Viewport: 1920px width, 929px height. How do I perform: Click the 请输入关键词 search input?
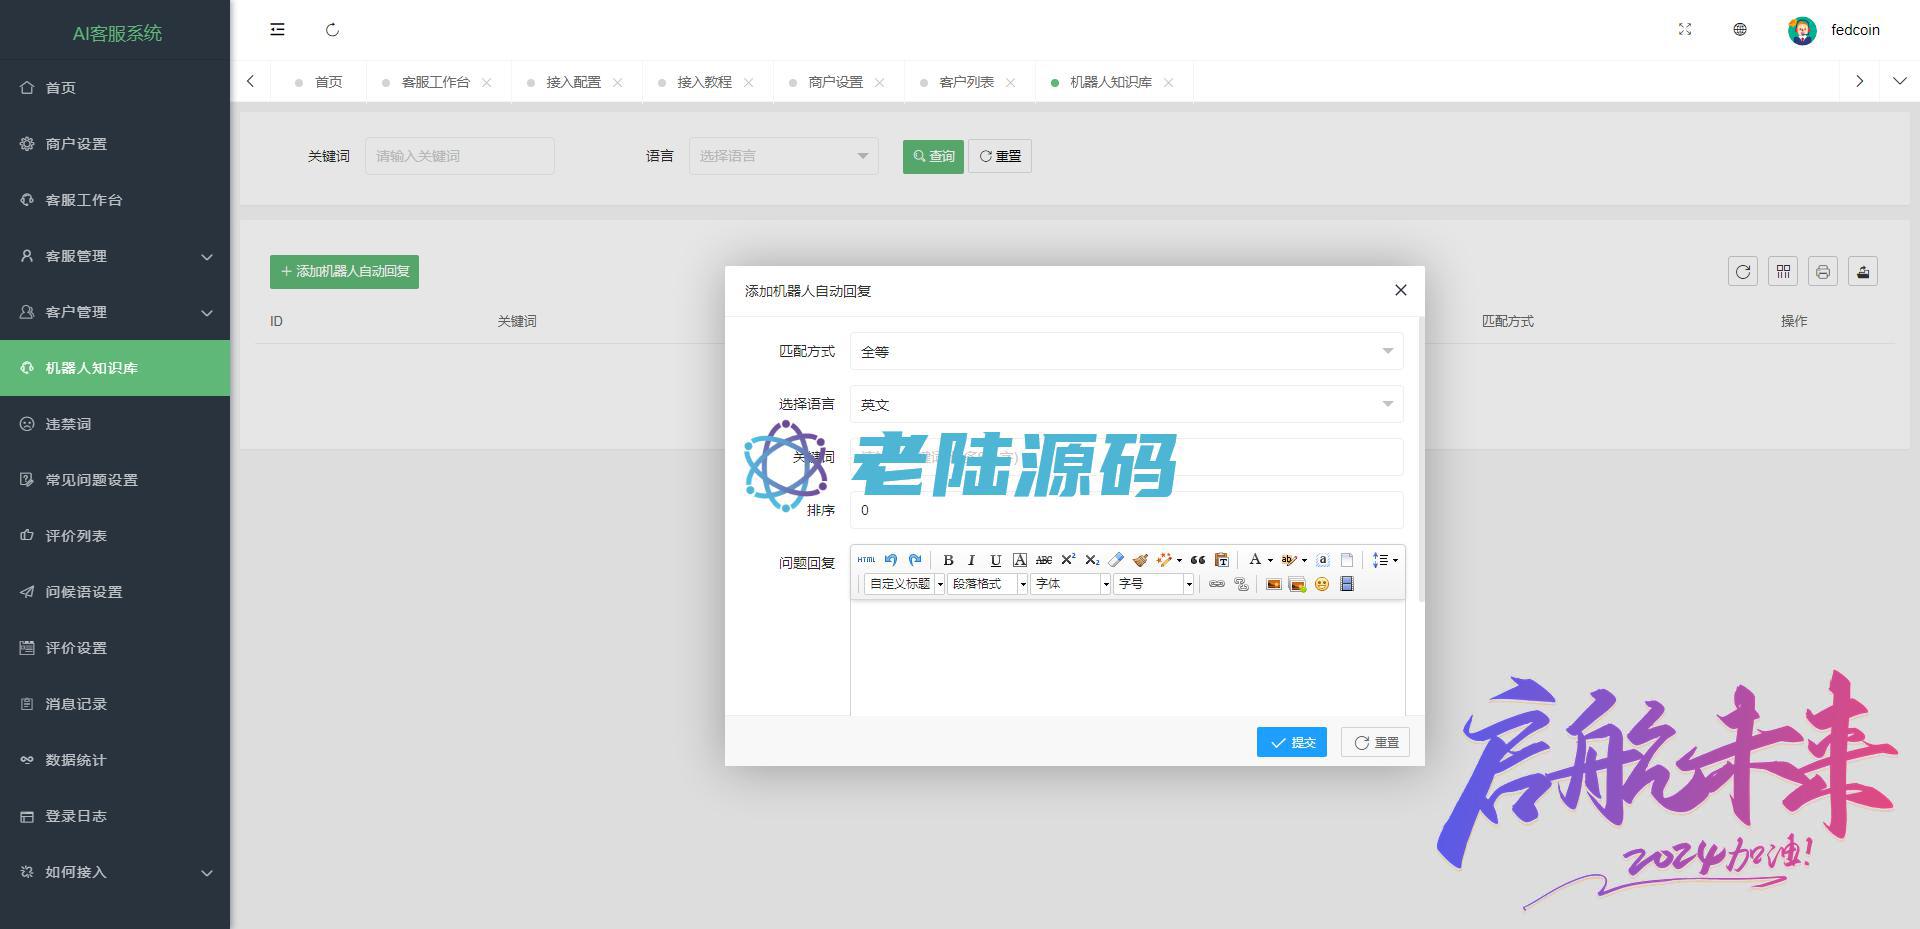tap(460, 156)
